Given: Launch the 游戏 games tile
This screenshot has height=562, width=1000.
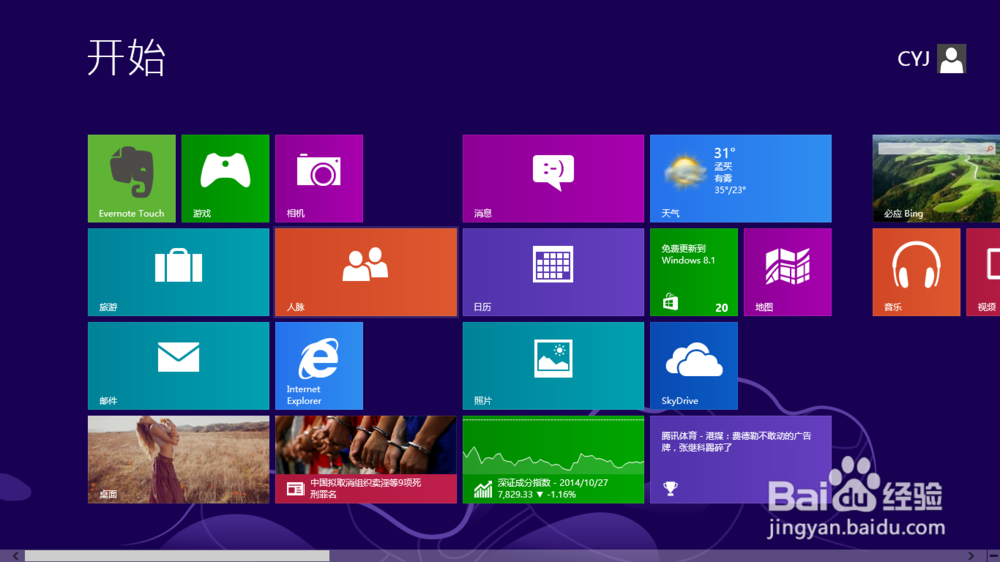Looking at the screenshot, I should tap(225, 179).
